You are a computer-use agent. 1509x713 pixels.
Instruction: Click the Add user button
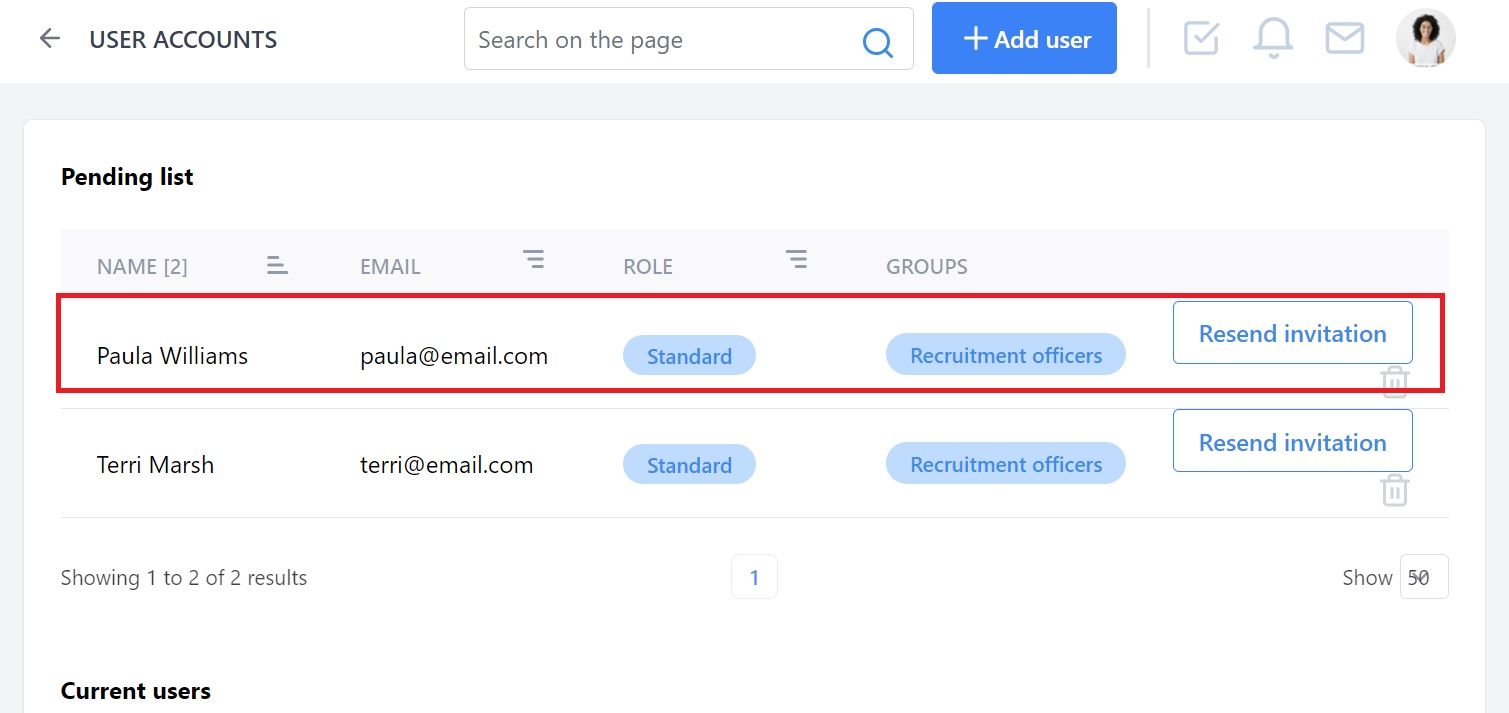tap(1024, 38)
